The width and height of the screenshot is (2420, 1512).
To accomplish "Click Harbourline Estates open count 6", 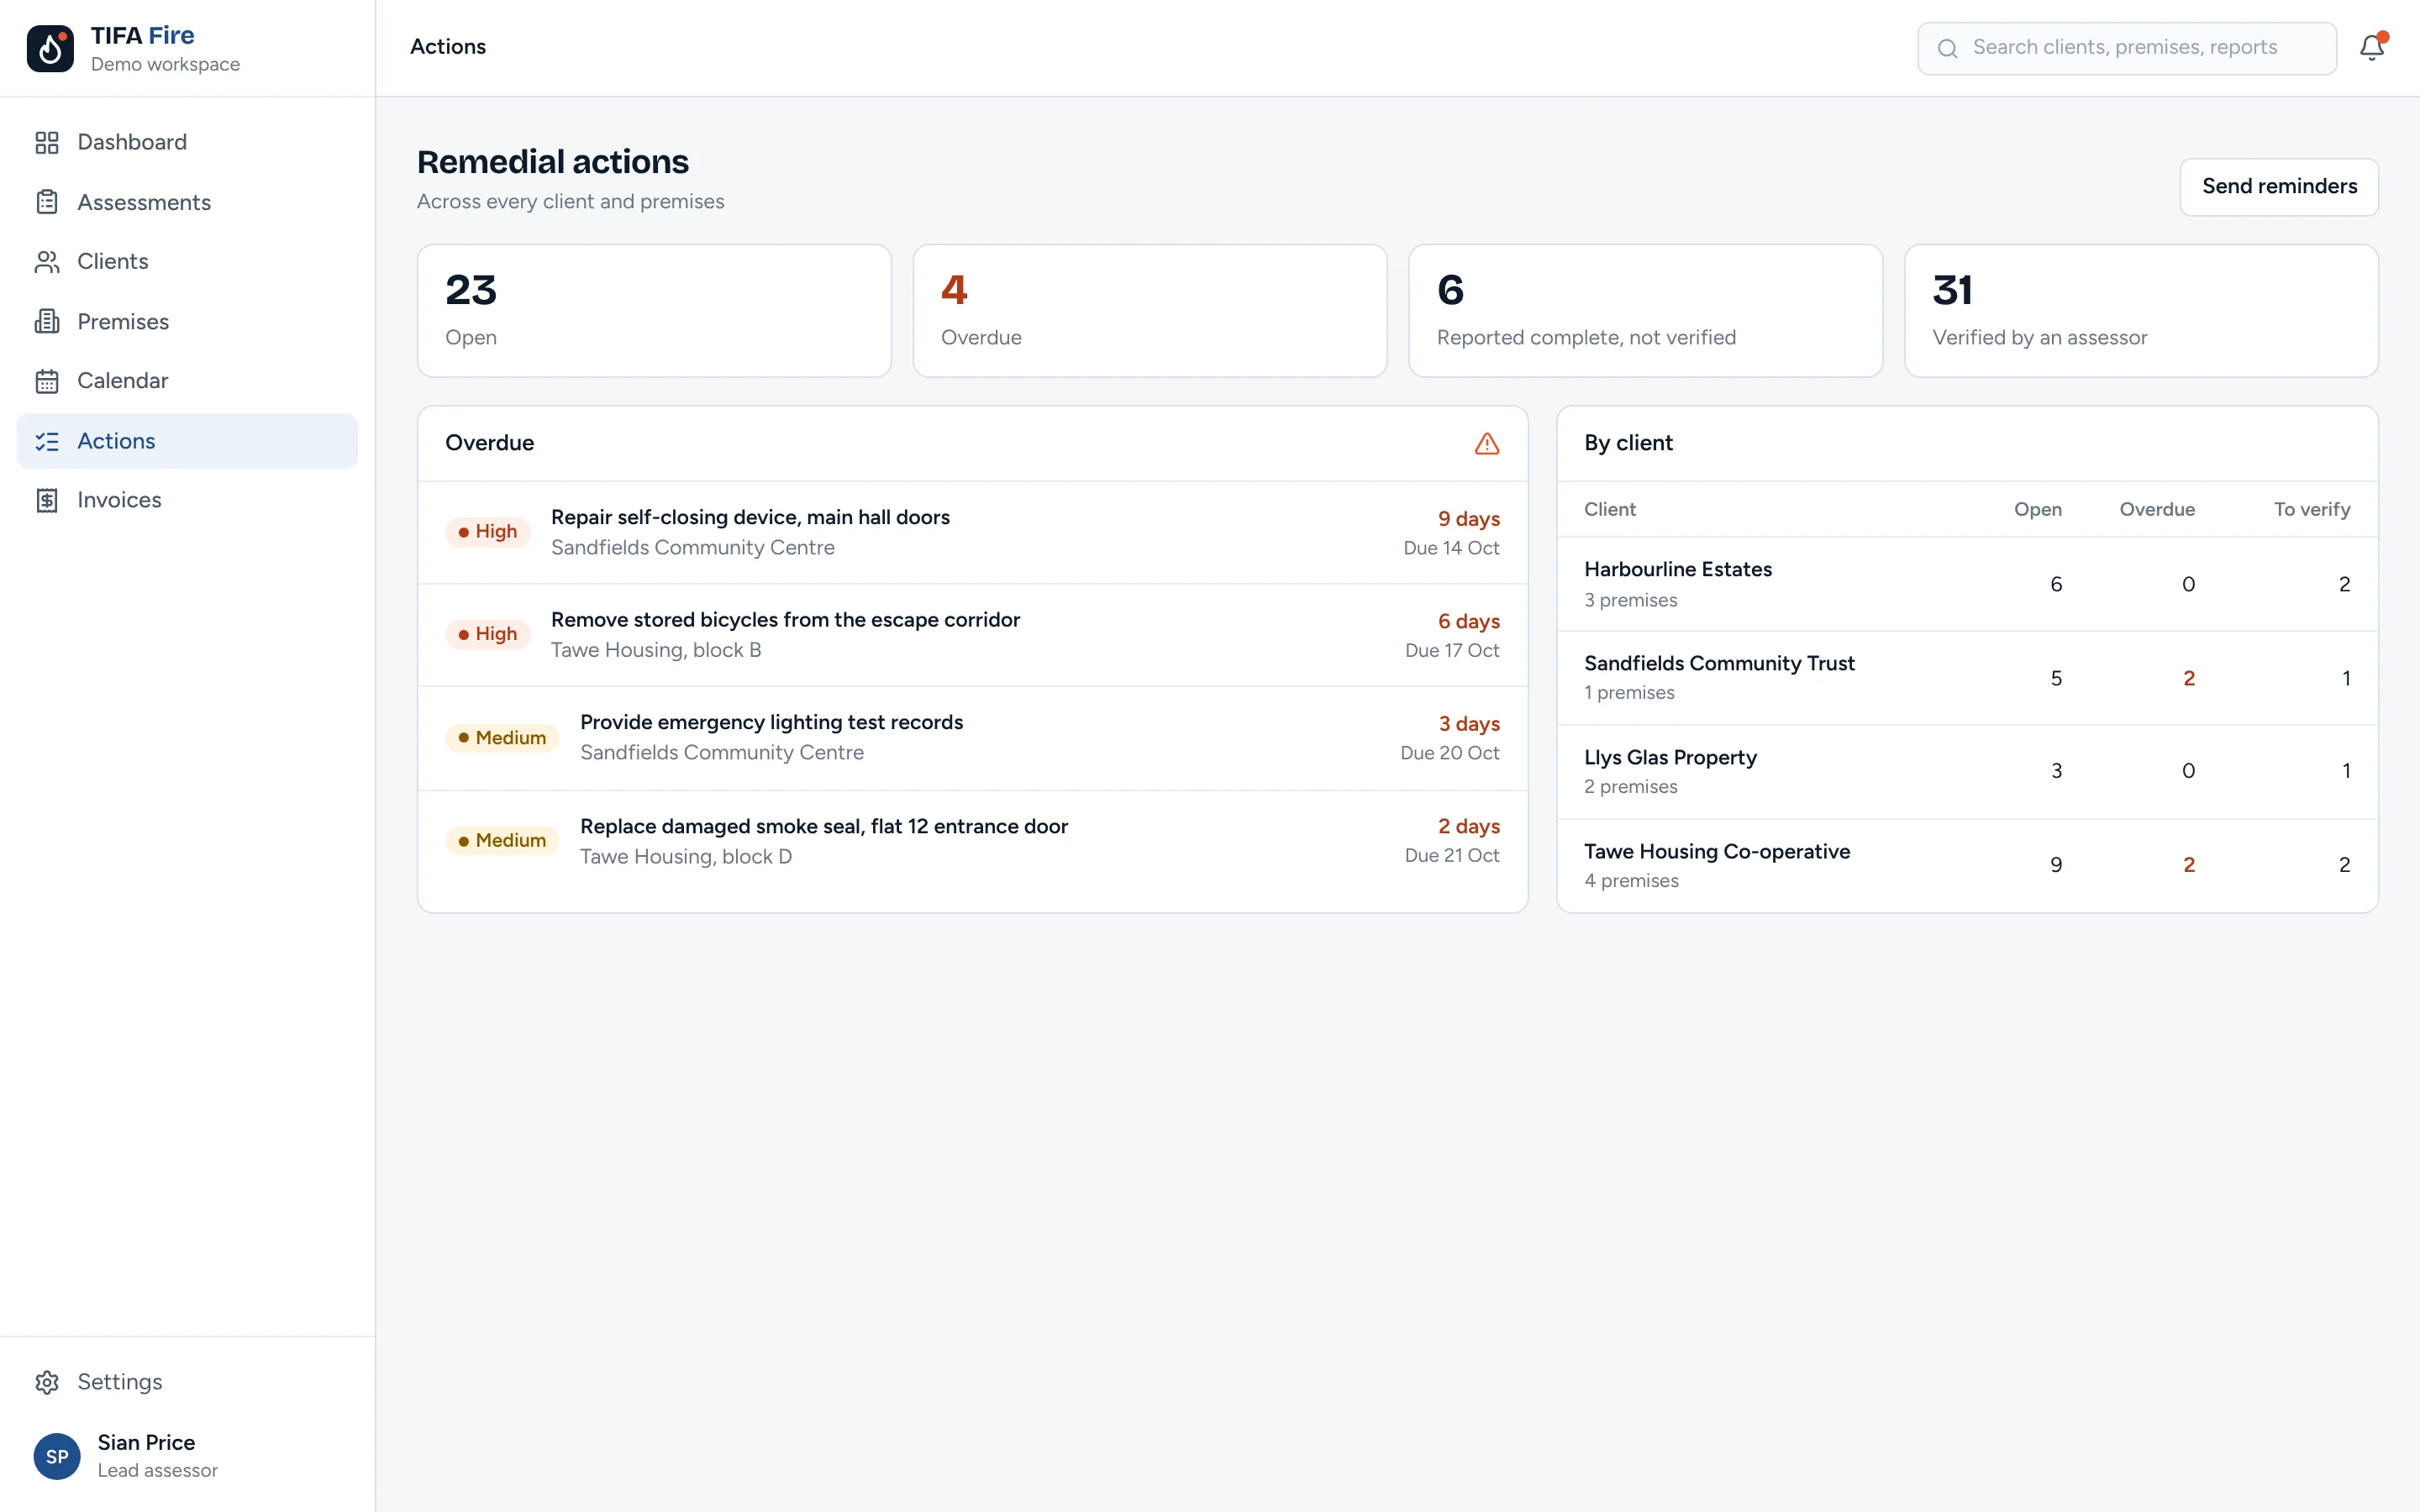I will [x=2056, y=584].
